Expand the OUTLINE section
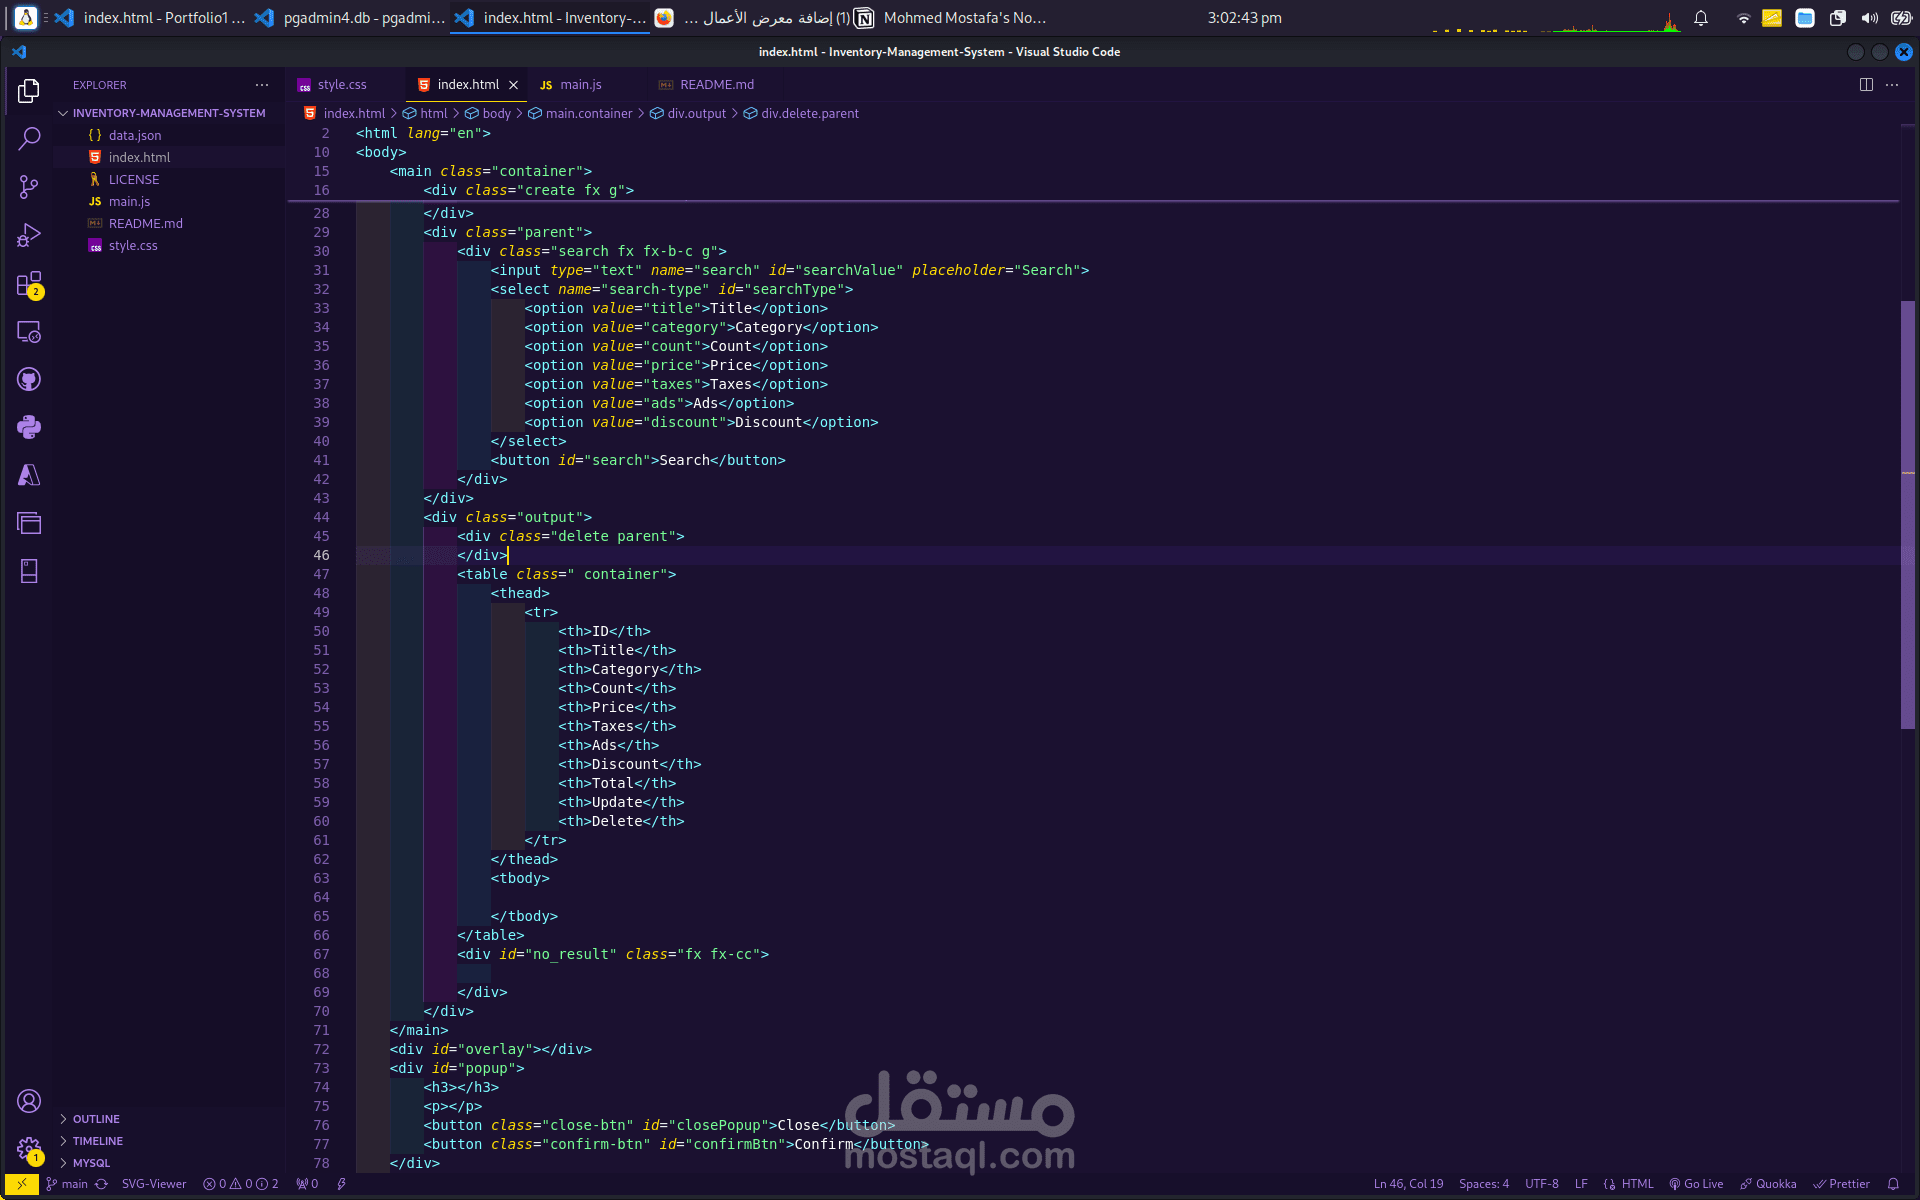 (x=95, y=1119)
